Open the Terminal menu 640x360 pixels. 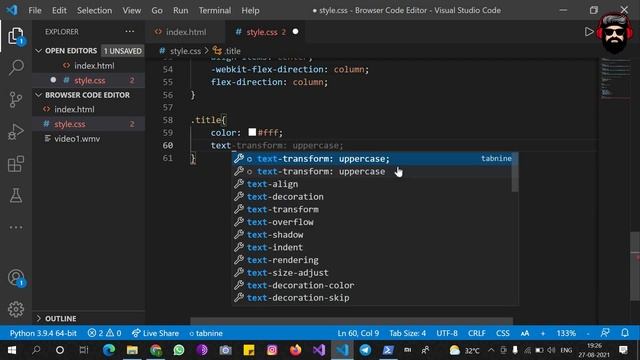pyautogui.click(x=215, y=10)
